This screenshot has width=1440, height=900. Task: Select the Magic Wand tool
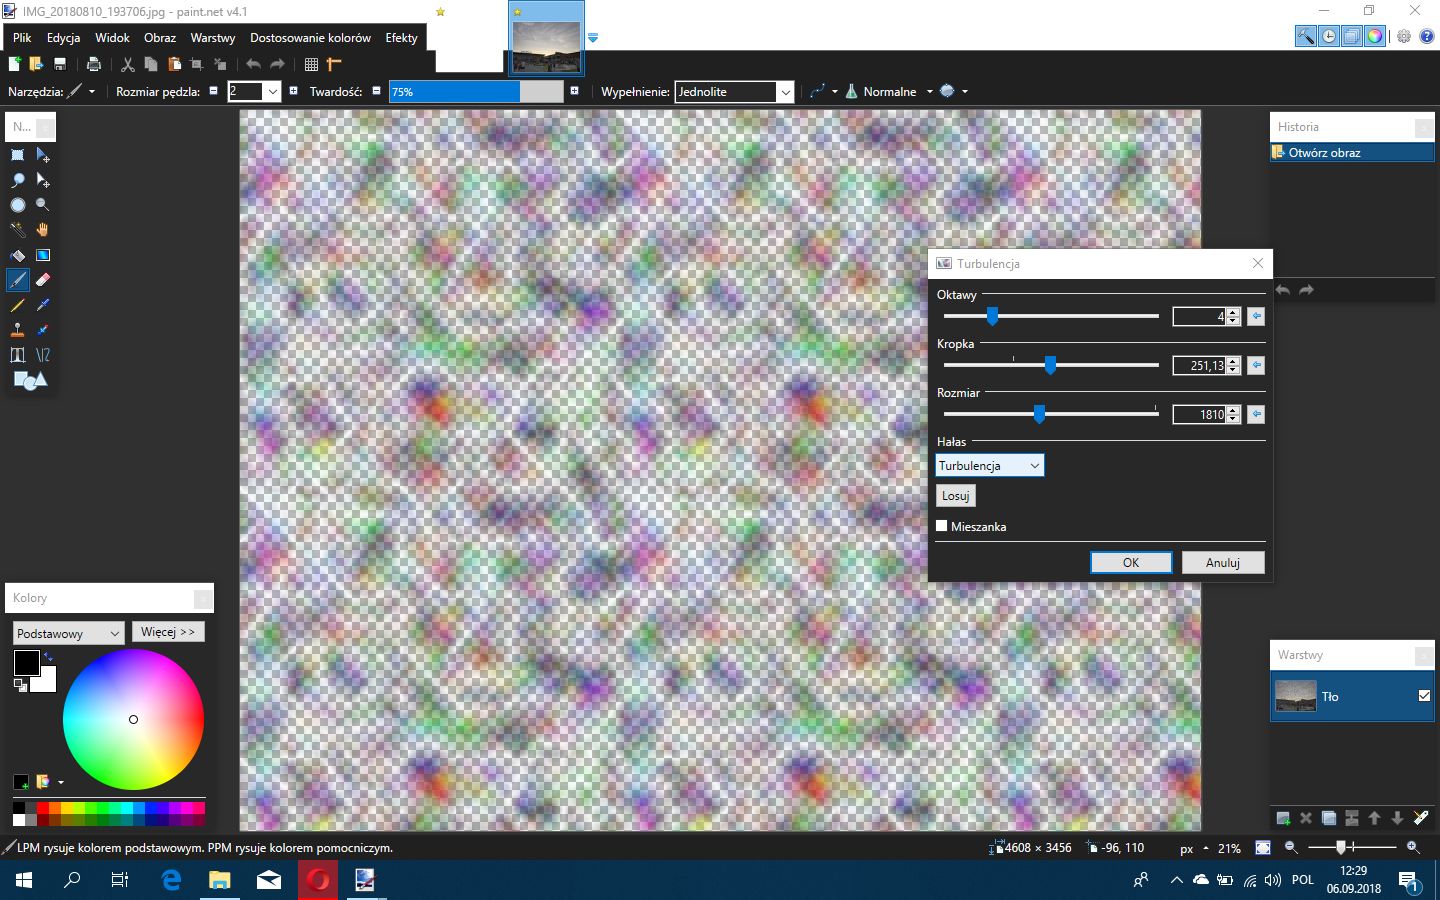(18, 230)
